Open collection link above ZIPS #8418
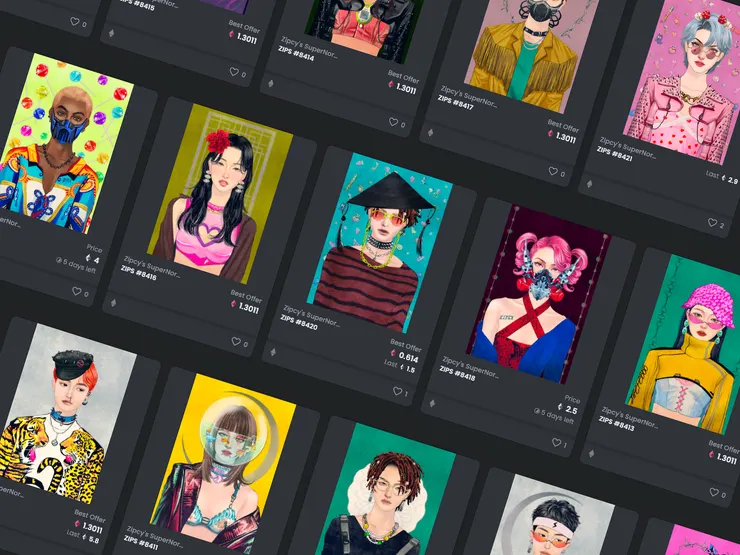This screenshot has height=555, width=740. pyautogui.click(x=470, y=367)
